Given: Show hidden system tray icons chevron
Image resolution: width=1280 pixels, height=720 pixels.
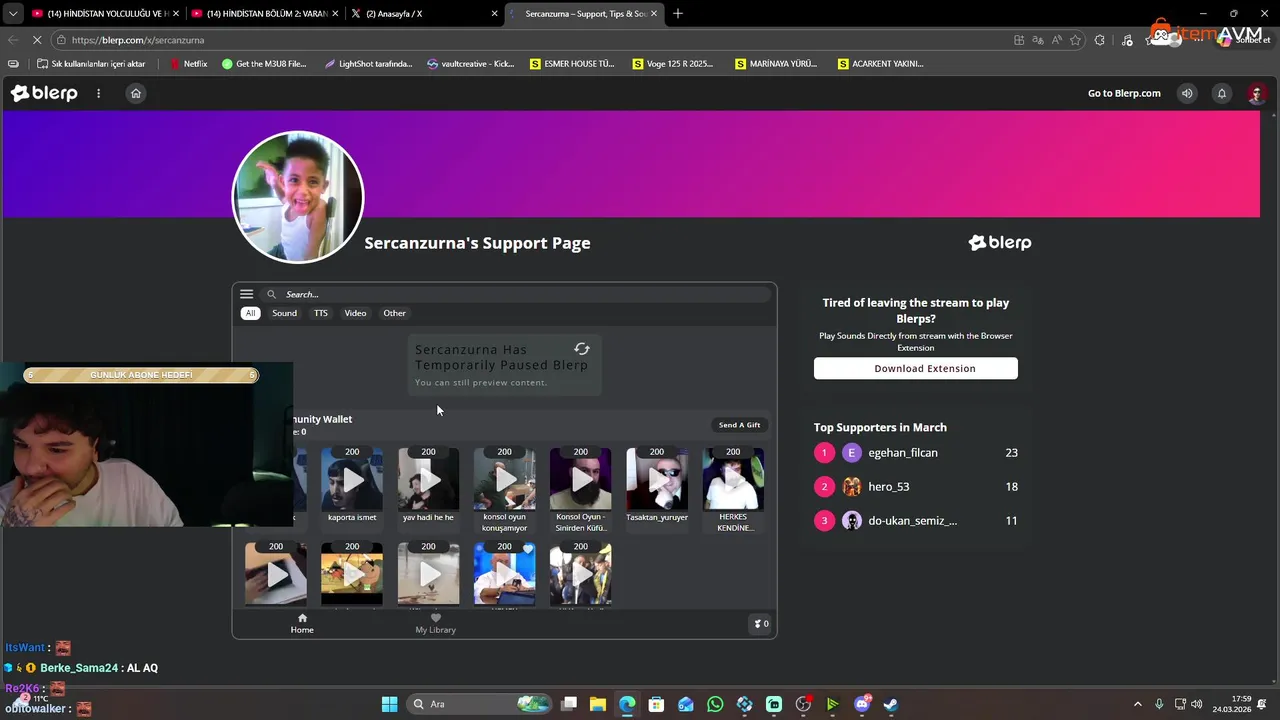Looking at the screenshot, I should (1137, 704).
